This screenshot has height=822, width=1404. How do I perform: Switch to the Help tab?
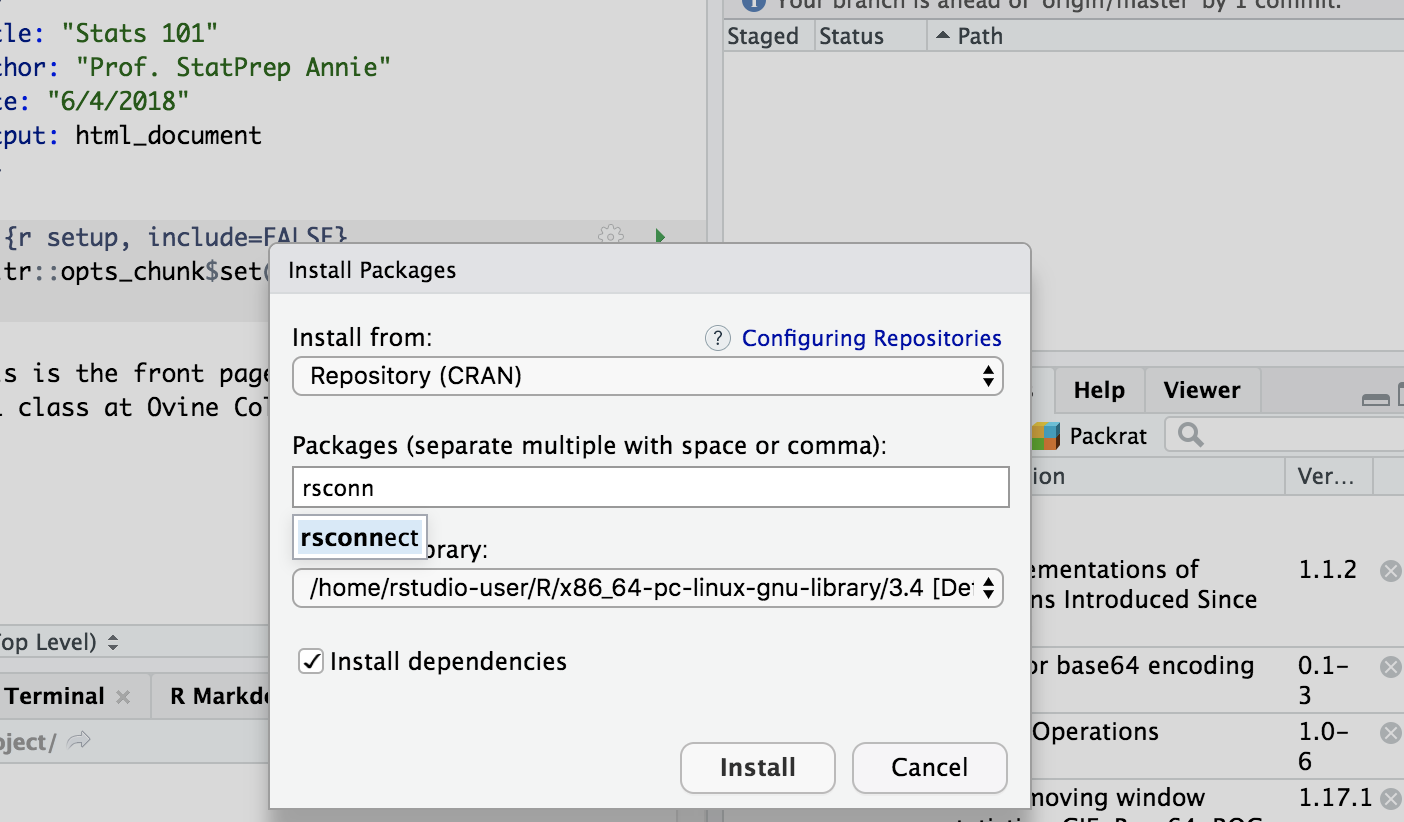(x=1098, y=390)
